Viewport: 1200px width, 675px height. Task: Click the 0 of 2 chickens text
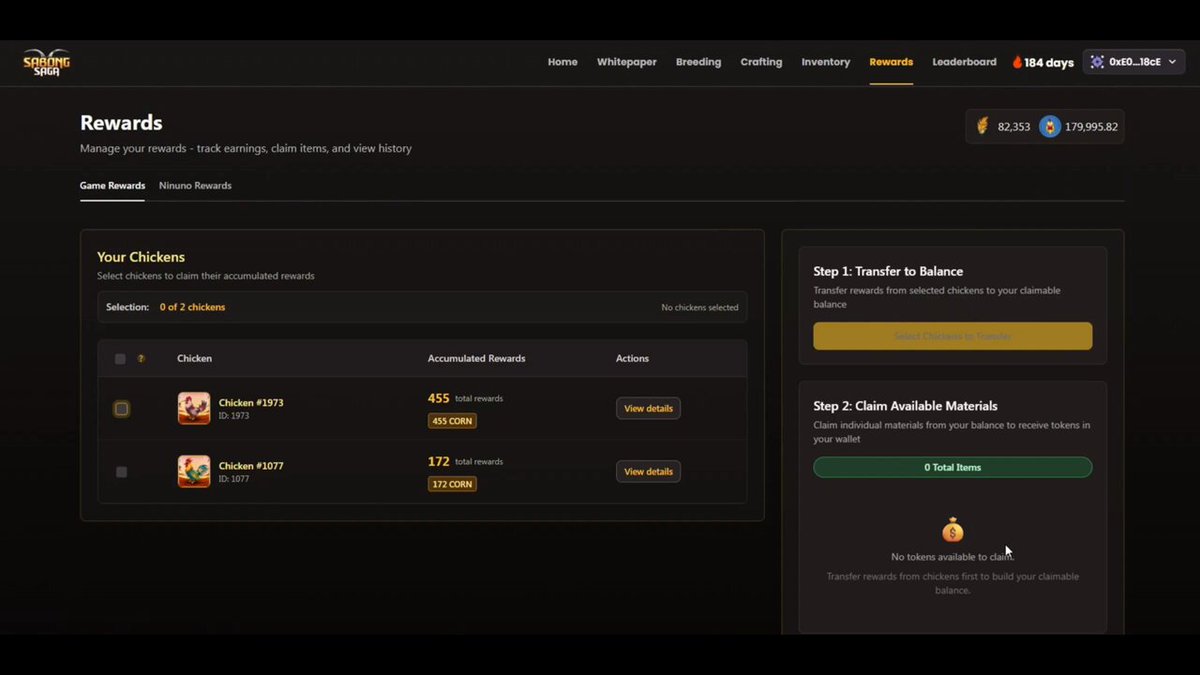coord(192,307)
